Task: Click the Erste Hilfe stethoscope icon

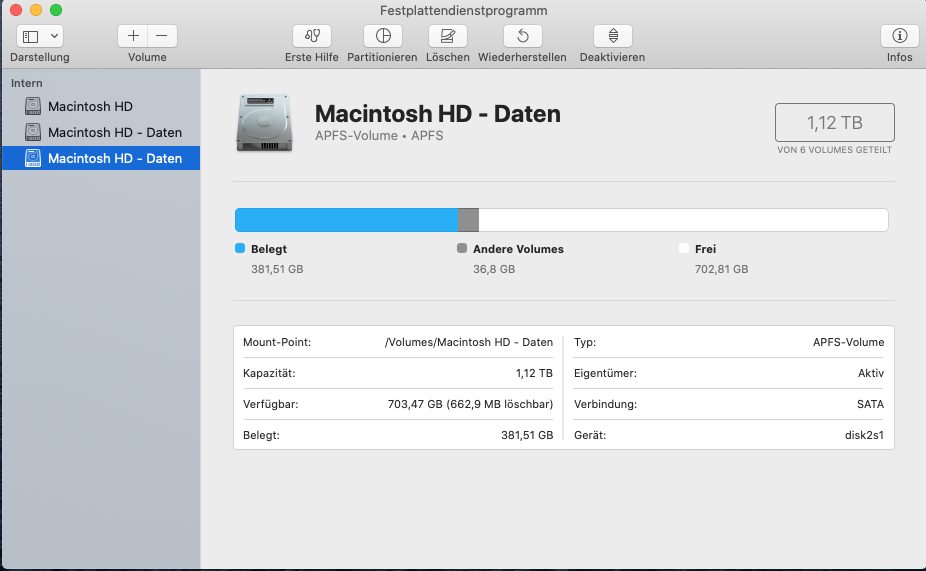Action: (312, 36)
